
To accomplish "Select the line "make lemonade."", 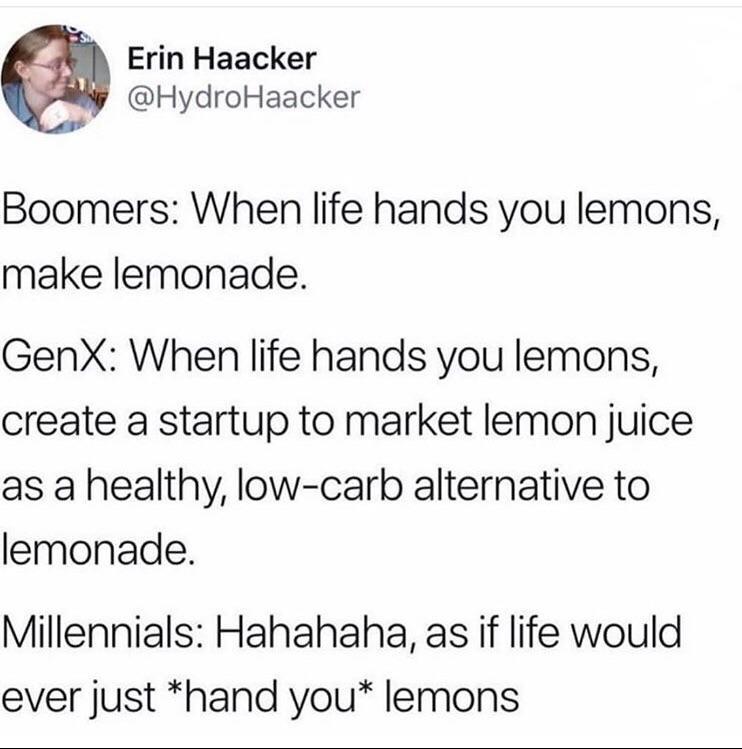I will click(x=154, y=274).
